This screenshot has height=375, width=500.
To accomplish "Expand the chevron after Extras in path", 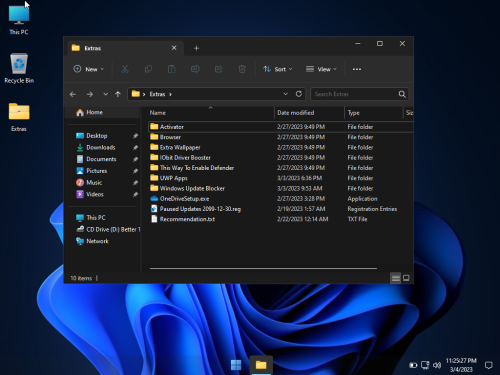I will [170, 94].
